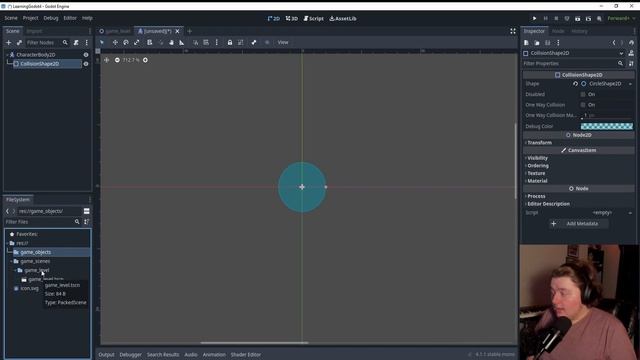The image size is (640, 360).
Task: Click the group selected nodes icon
Action: point(240,42)
